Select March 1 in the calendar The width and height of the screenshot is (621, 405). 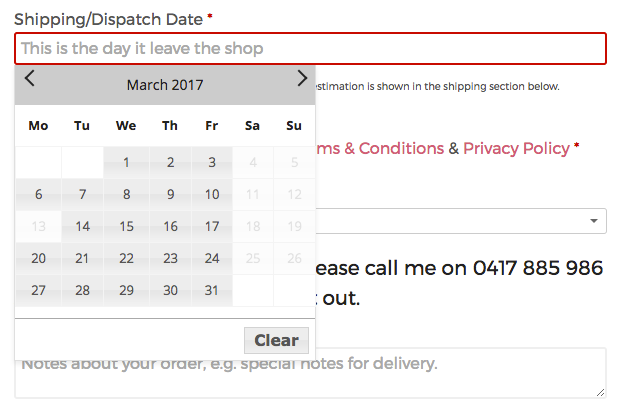point(126,163)
